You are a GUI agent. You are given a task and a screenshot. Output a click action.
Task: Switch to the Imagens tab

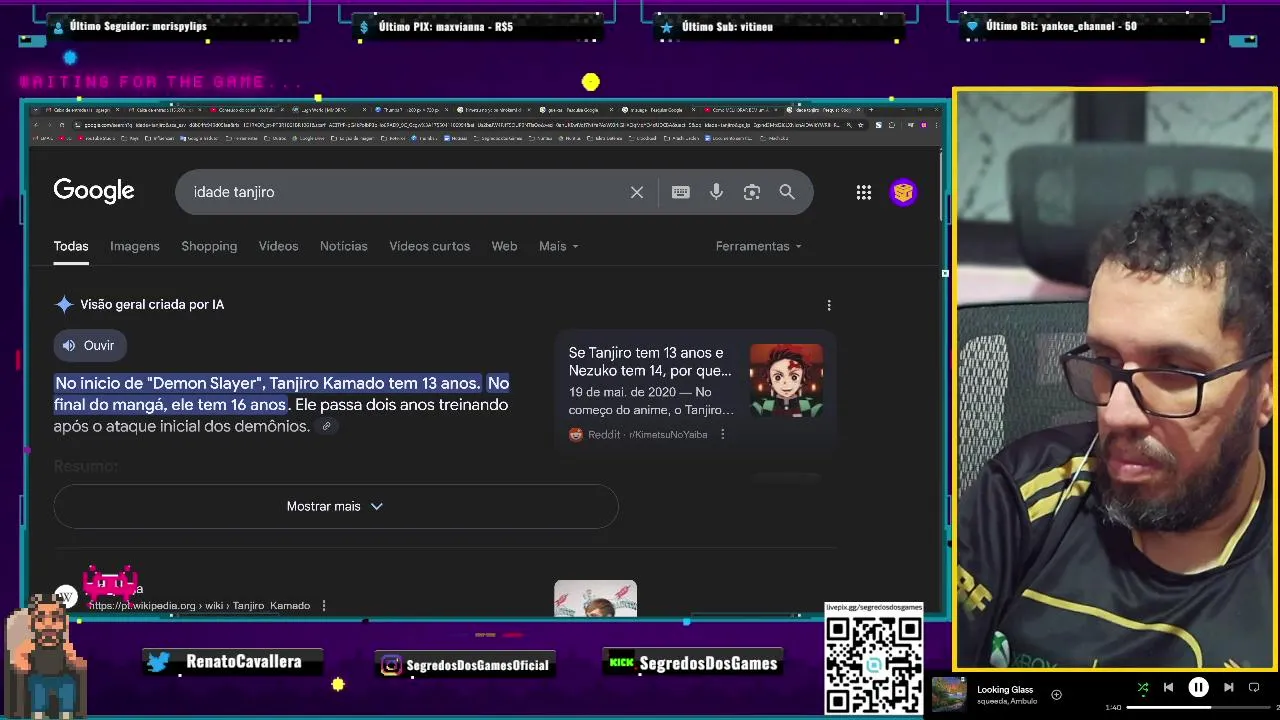[x=135, y=246]
